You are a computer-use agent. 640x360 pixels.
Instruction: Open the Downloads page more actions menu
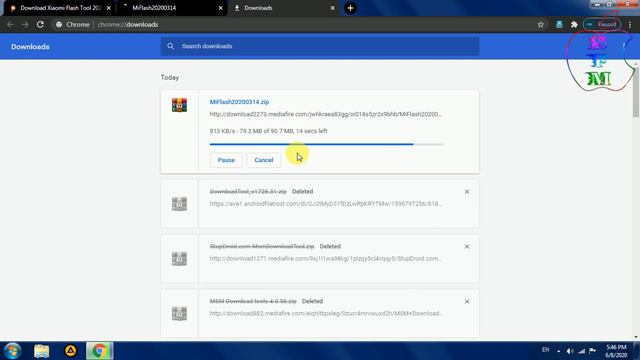tap(624, 45)
